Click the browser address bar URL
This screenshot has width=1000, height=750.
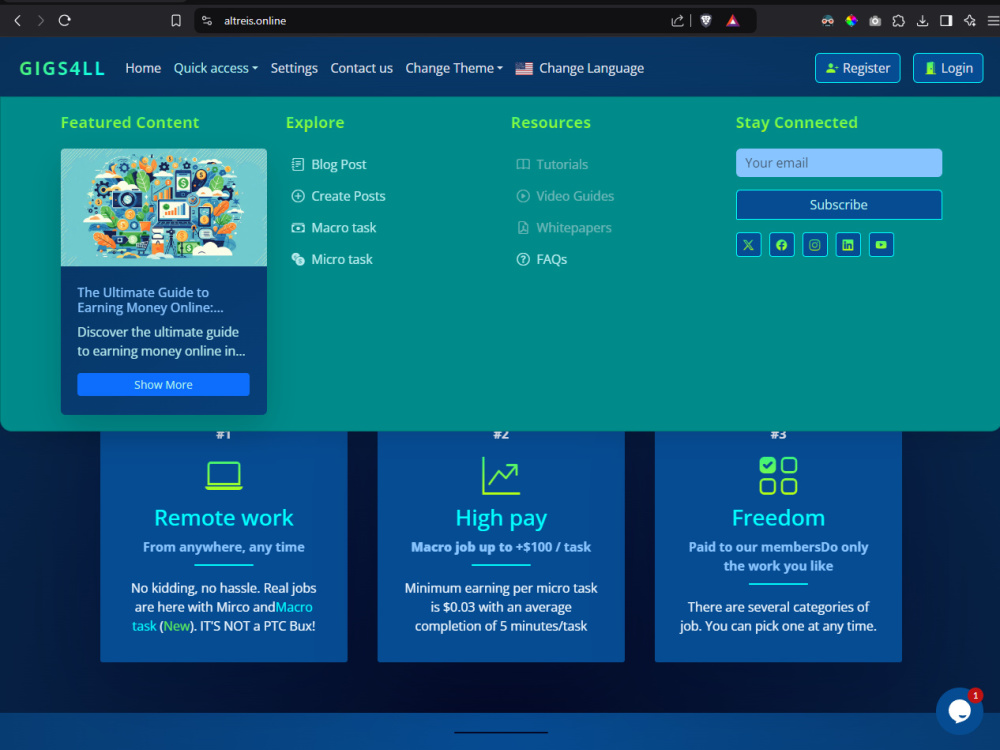click(x=254, y=20)
